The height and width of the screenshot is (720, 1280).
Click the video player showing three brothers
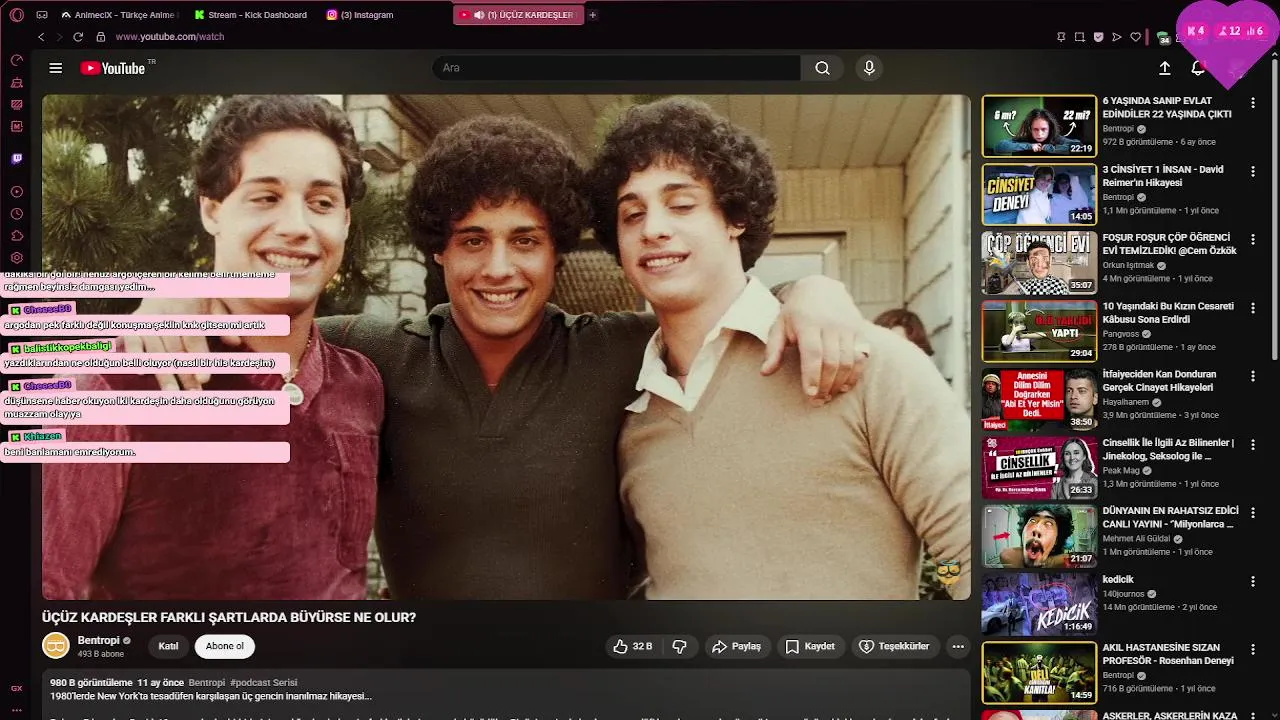click(x=506, y=347)
